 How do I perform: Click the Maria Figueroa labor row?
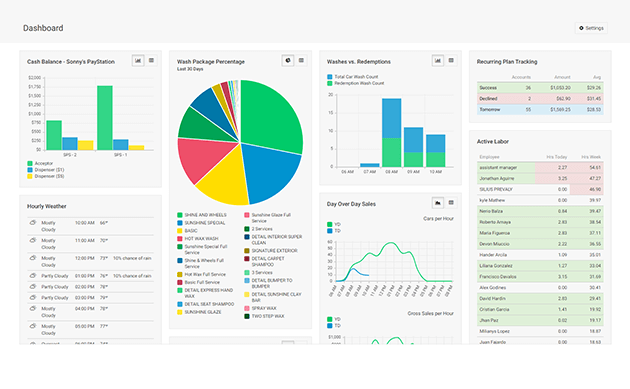point(540,233)
